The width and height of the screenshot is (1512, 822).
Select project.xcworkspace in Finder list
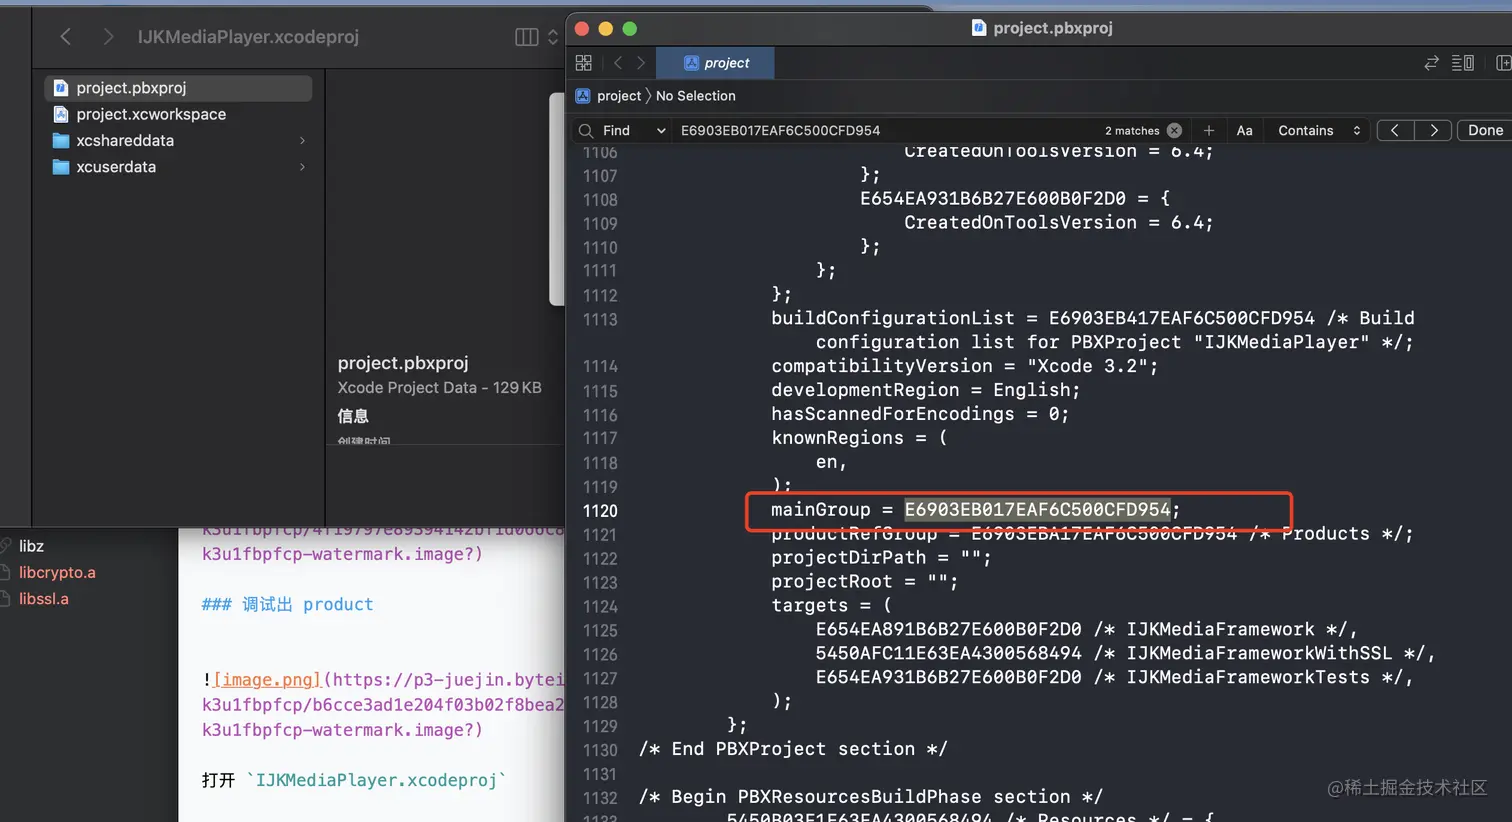(178, 114)
